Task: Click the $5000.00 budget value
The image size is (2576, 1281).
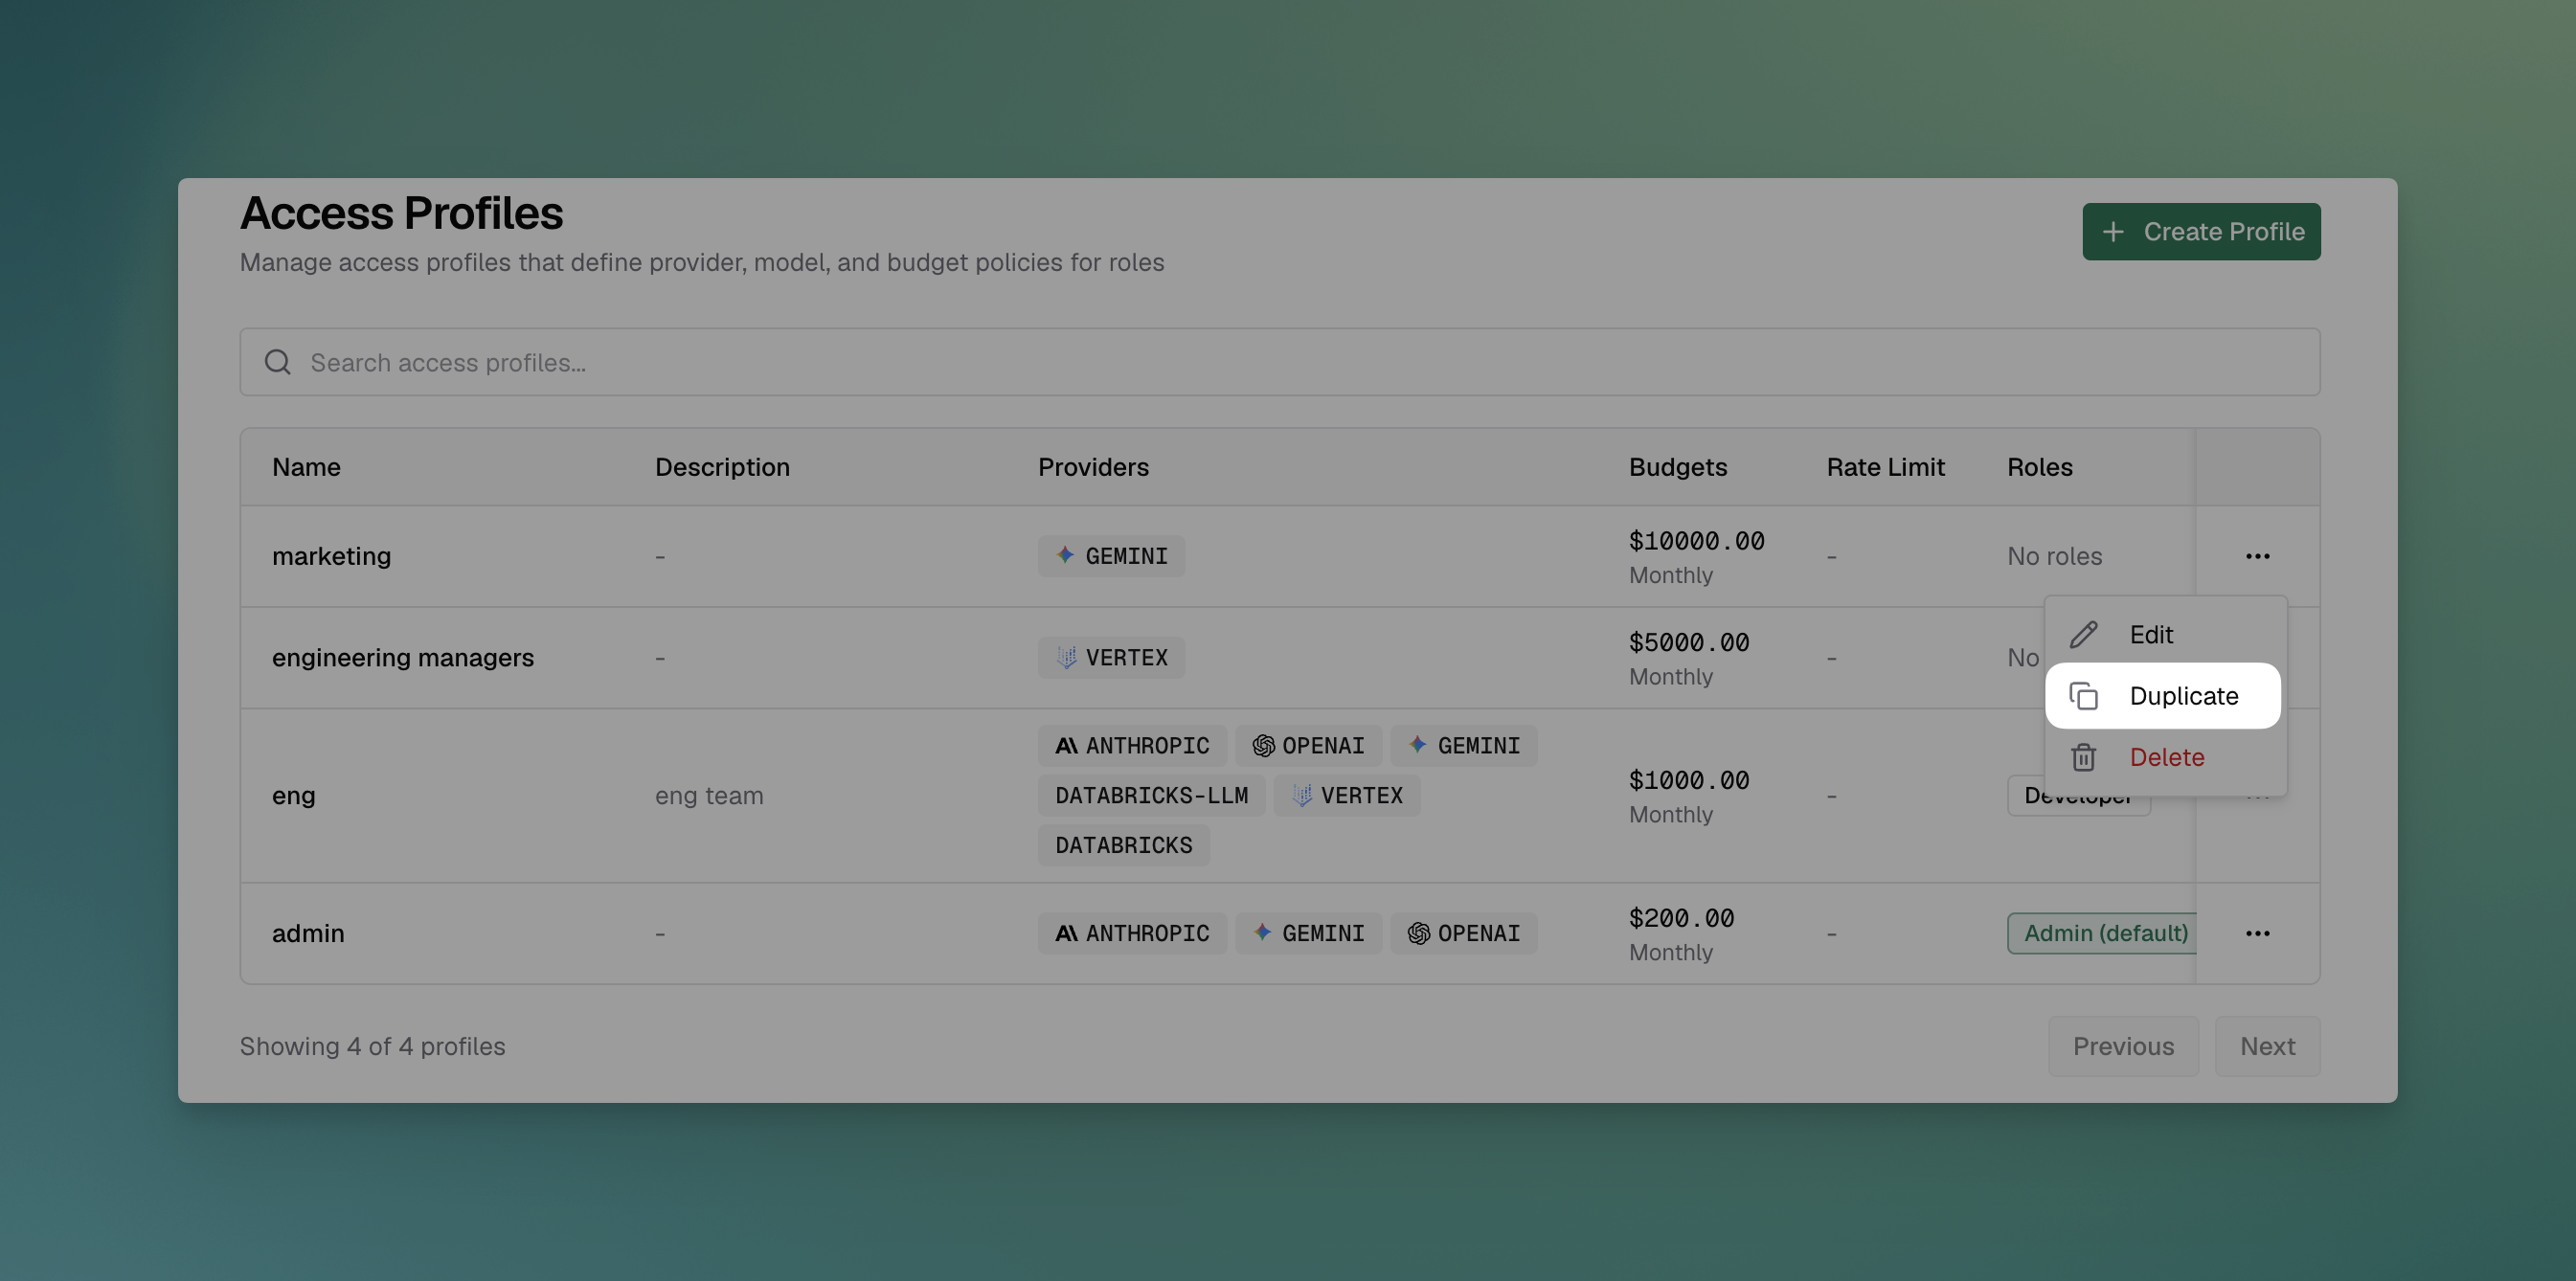Action: (x=1689, y=642)
